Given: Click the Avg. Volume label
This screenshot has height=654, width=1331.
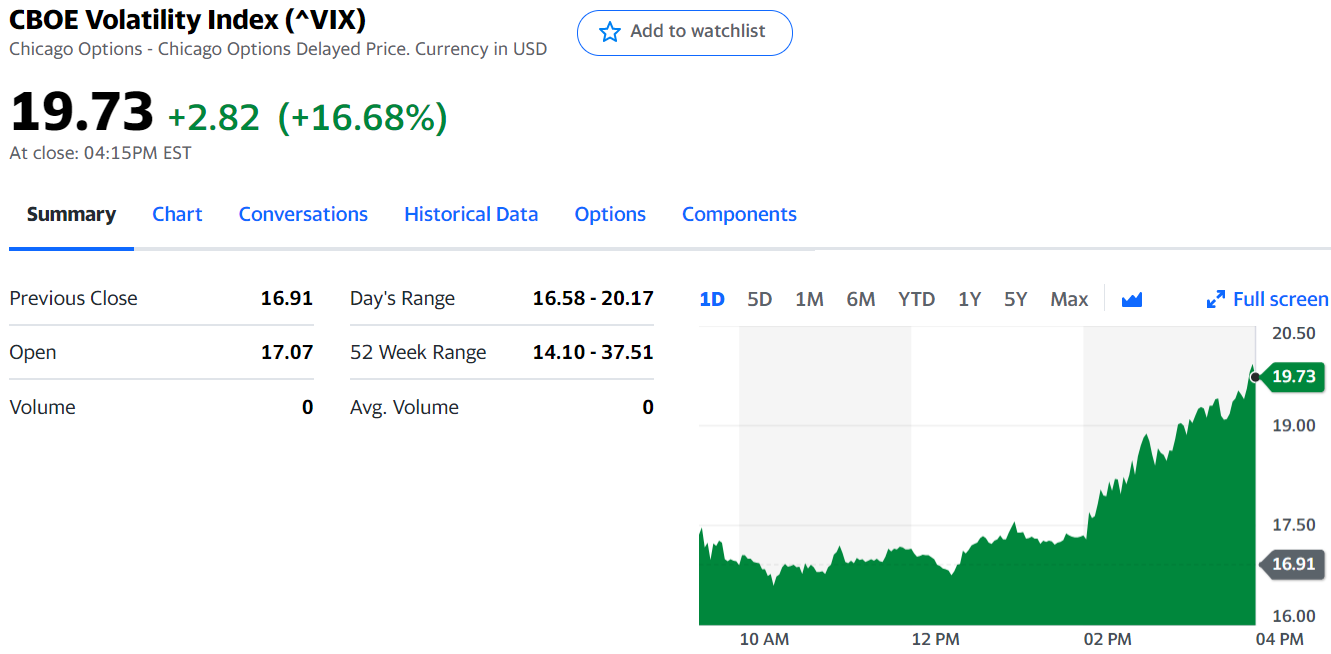Looking at the screenshot, I should pyautogui.click(x=404, y=407).
